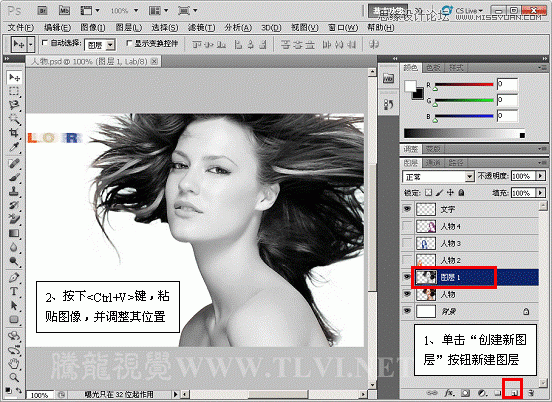Select the Type tool
552x402 pixels.
tap(14, 291)
